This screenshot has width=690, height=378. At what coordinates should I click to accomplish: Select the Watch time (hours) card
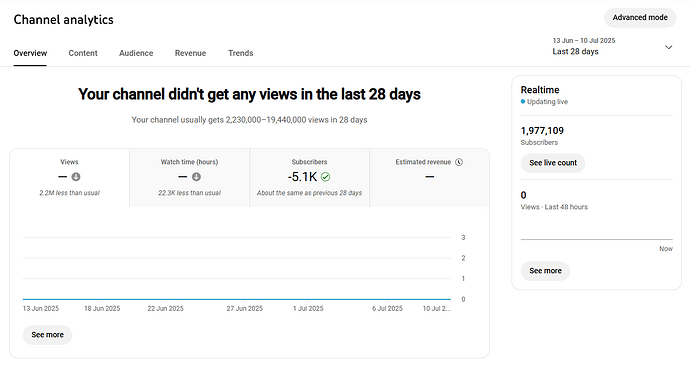pos(190,178)
